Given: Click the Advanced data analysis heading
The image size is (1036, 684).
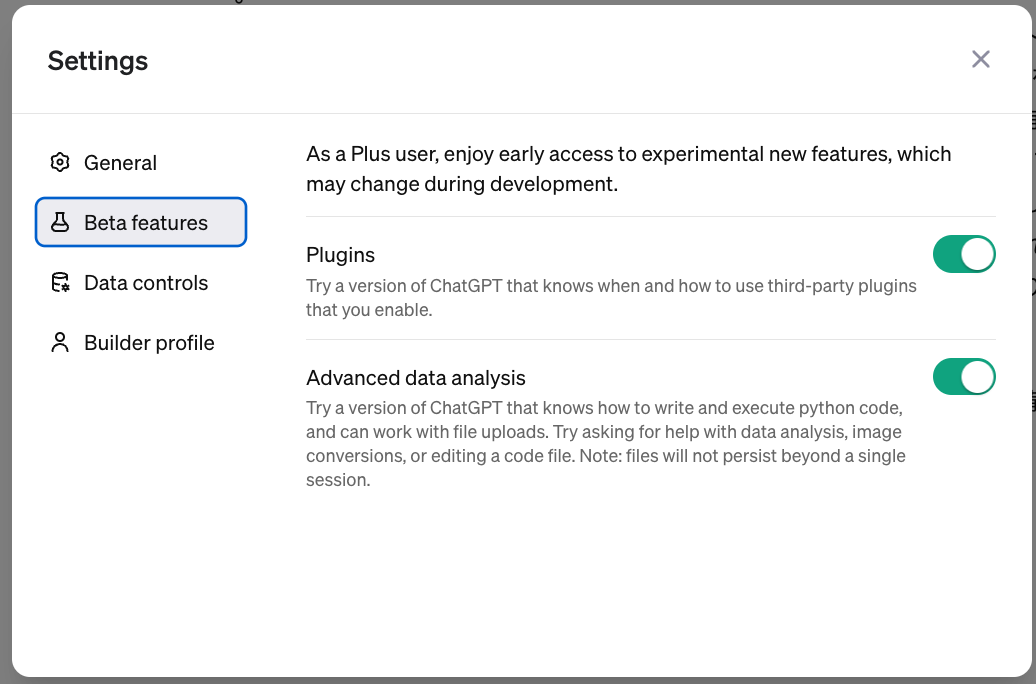Looking at the screenshot, I should tap(416, 378).
